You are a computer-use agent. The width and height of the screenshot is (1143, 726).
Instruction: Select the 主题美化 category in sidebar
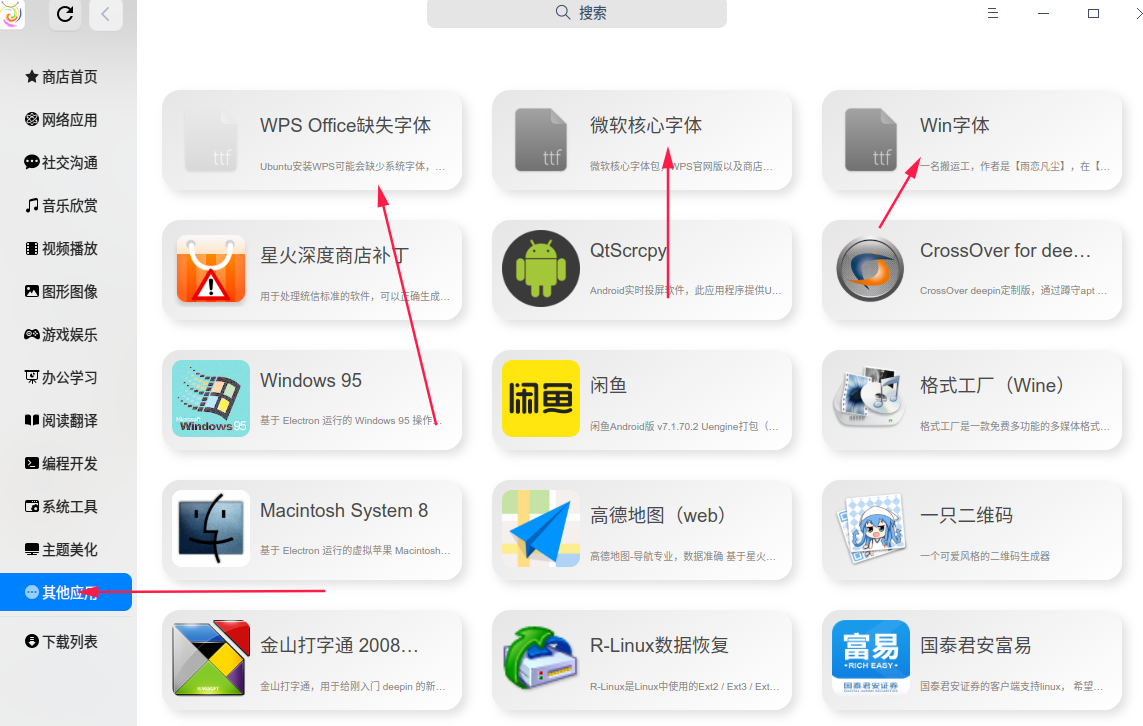click(x=31, y=549)
